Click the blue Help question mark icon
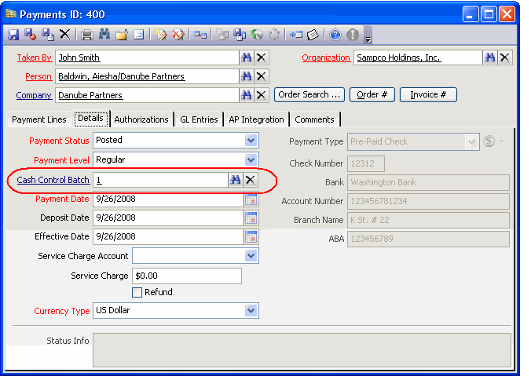Image resolution: width=529 pixels, height=382 pixels. tap(335, 34)
